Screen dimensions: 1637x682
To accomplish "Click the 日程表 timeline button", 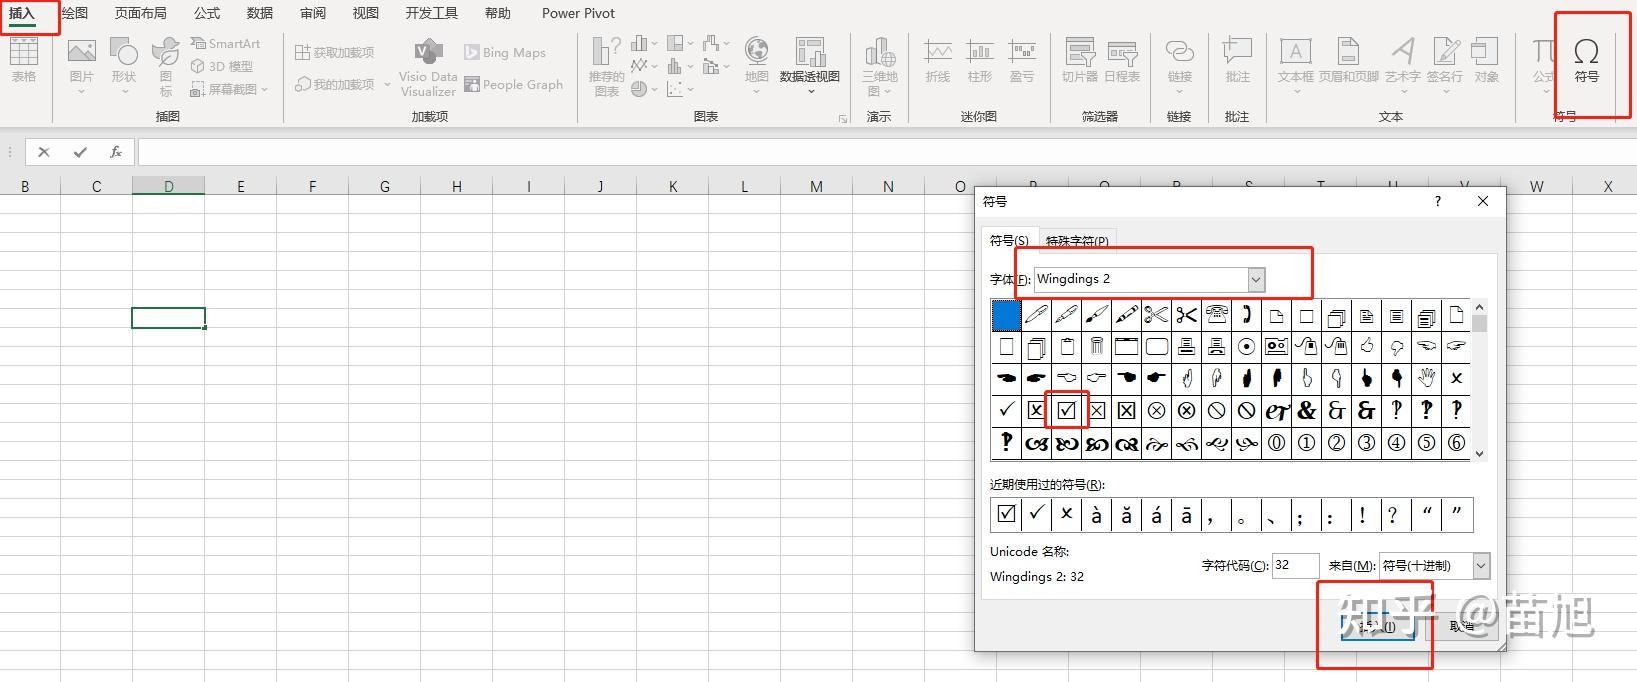I will click(x=1122, y=60).
